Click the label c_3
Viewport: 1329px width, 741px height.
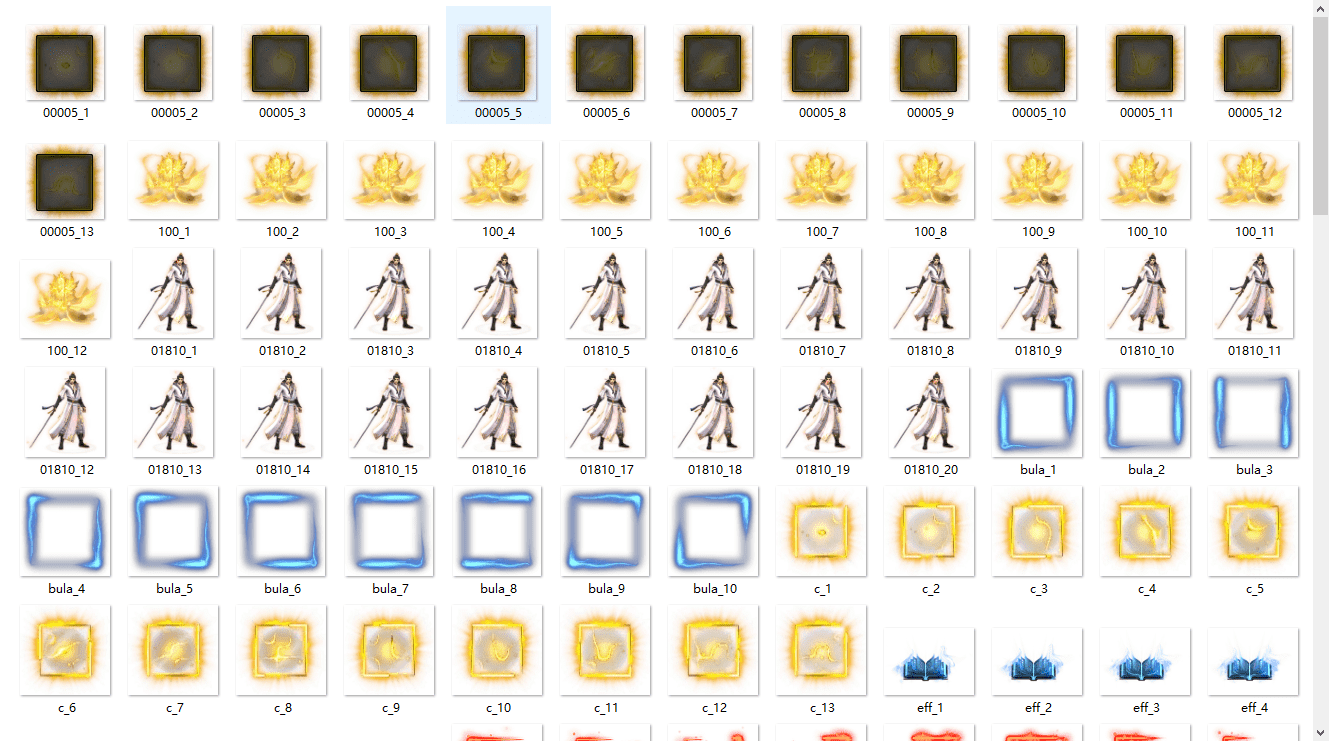point(1038,589)
